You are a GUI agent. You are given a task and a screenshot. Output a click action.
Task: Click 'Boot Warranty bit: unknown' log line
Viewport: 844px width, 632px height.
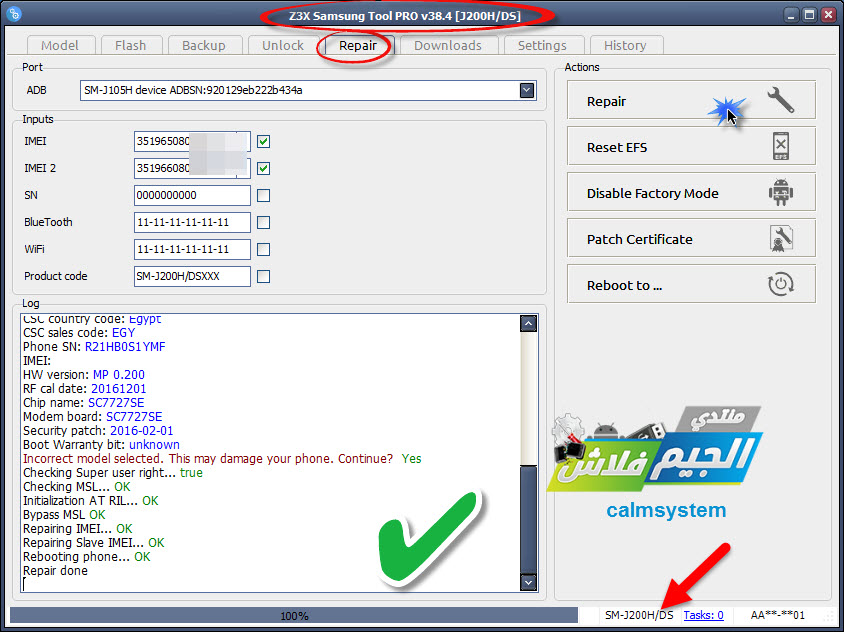click(x=101, y=445)
